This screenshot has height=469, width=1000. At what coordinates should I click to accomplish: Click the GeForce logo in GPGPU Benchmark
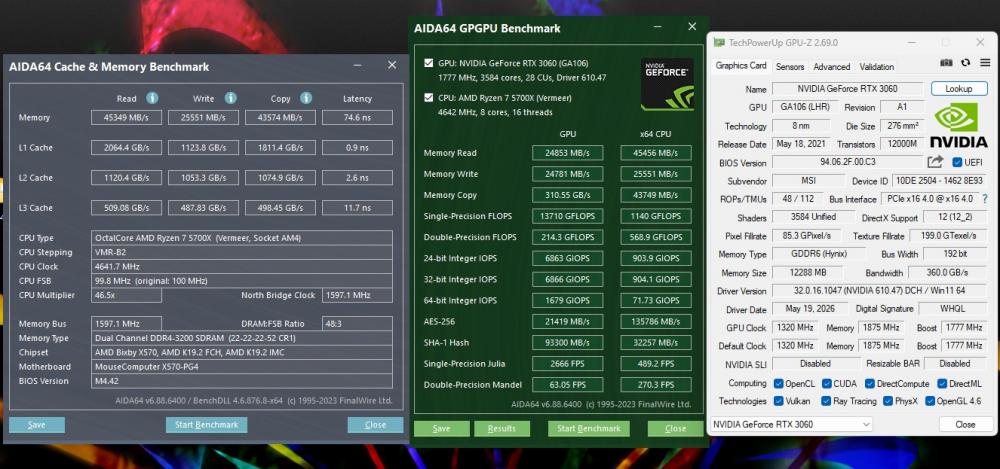(667, 84)
